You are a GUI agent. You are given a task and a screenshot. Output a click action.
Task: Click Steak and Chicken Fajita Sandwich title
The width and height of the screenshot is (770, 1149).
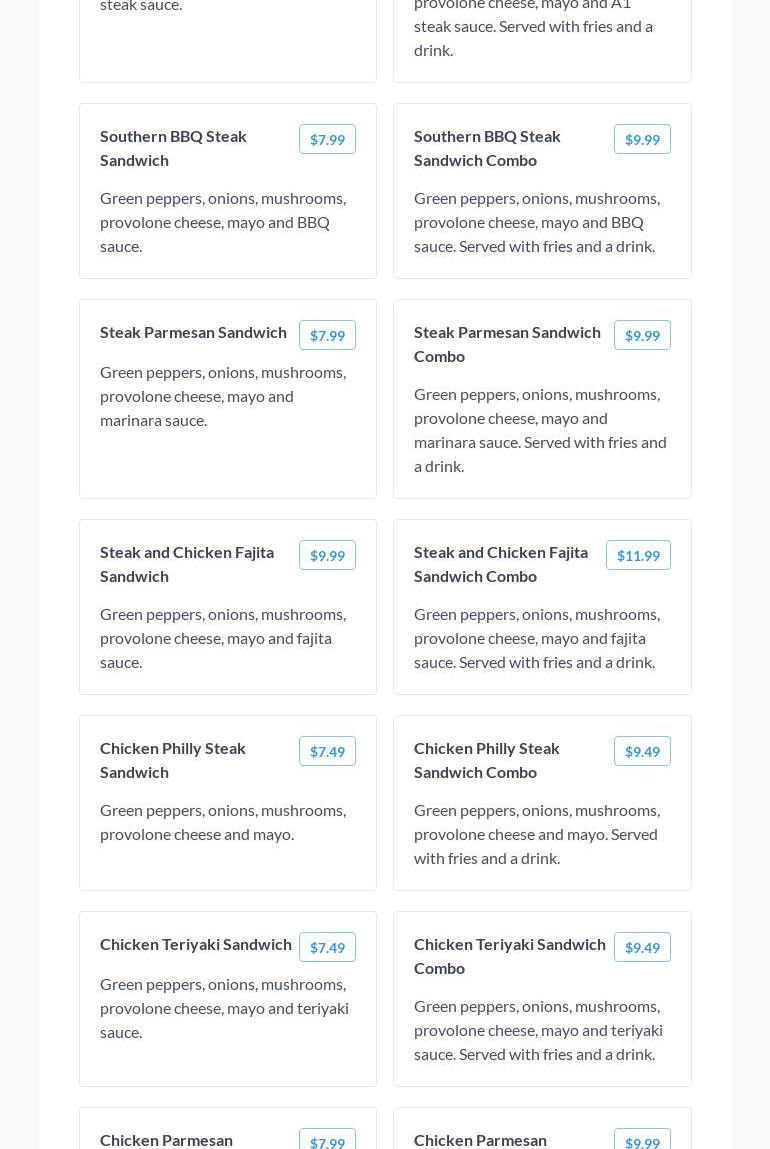[187, 564]
